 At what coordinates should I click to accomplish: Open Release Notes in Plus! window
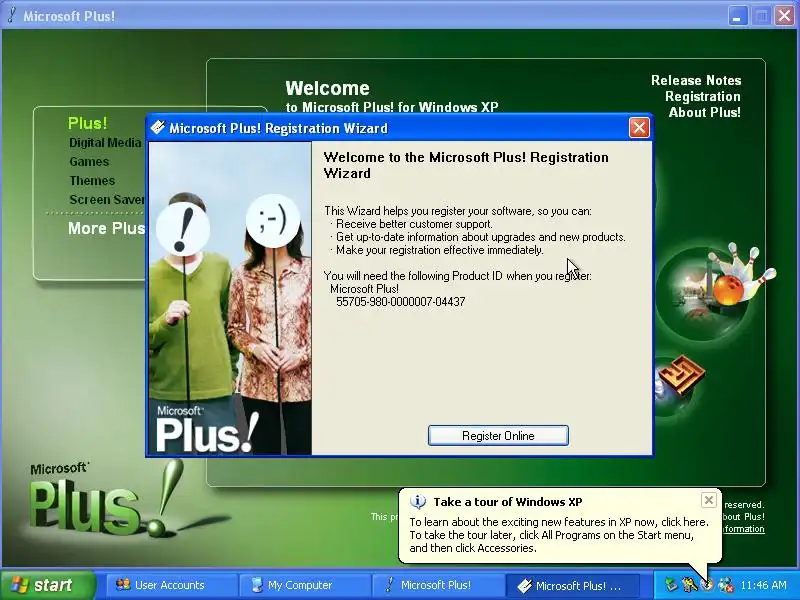point(696,80)
